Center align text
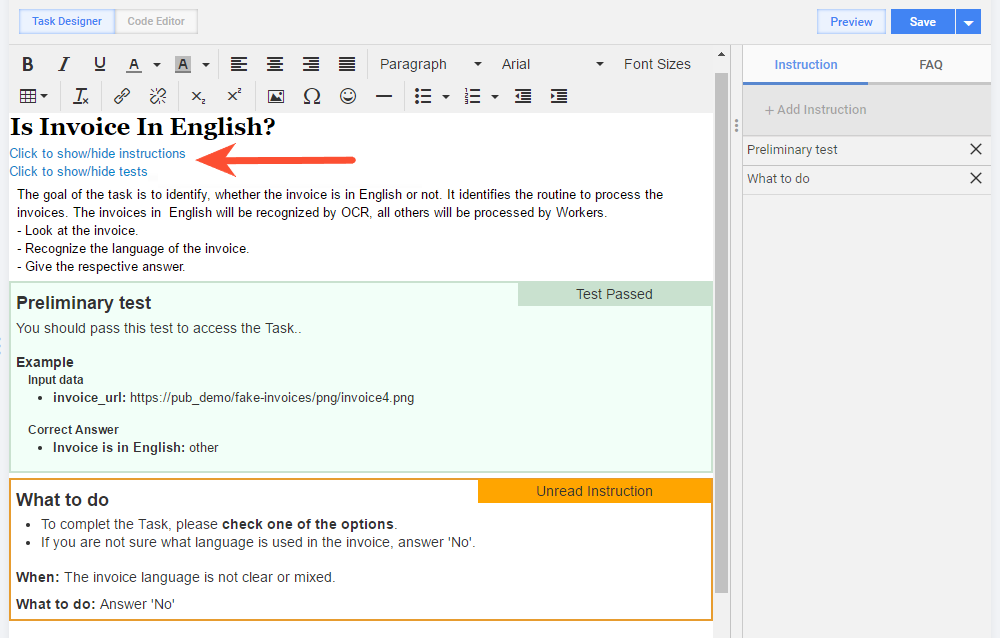The image size is (1000, 638). (275, 64)
